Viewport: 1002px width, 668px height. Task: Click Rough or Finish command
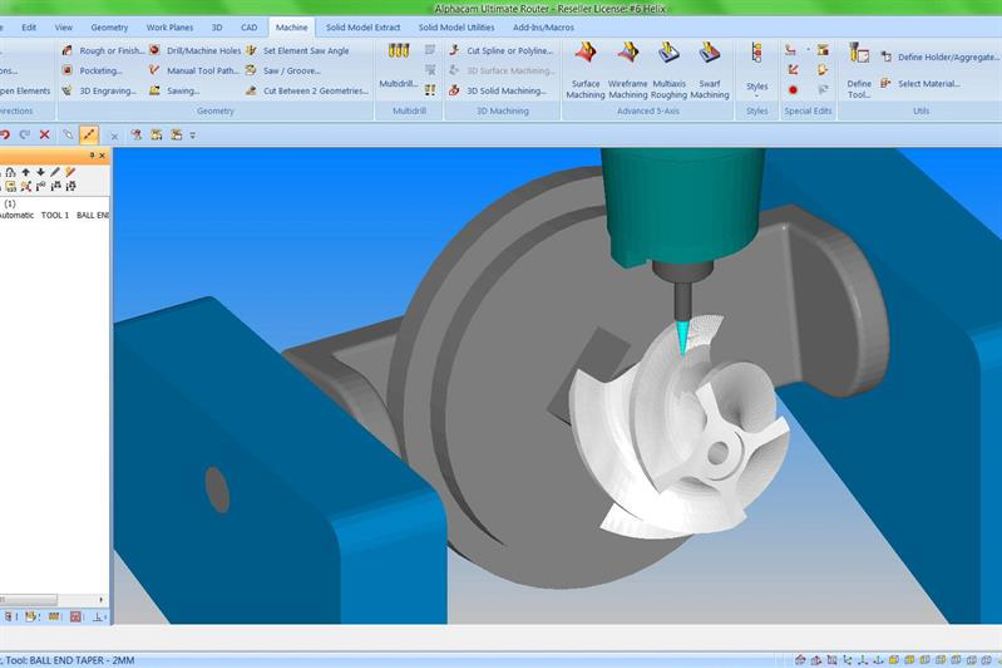coord(103,50)
